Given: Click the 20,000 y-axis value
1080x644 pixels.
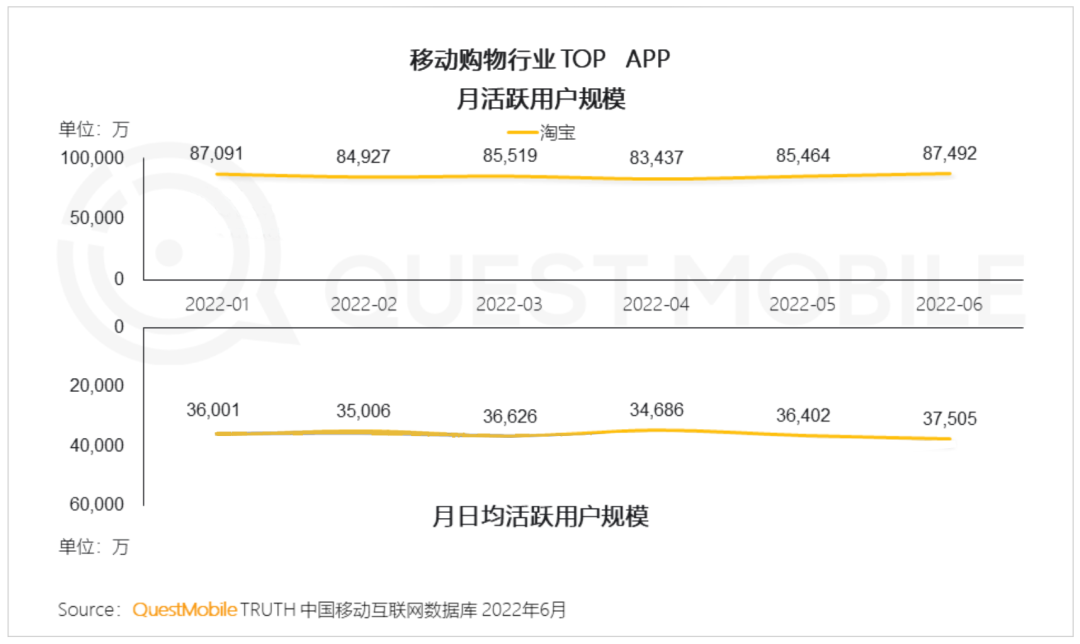Looking at the screenshot, I should pyautogui.click(x=96, y=385).
